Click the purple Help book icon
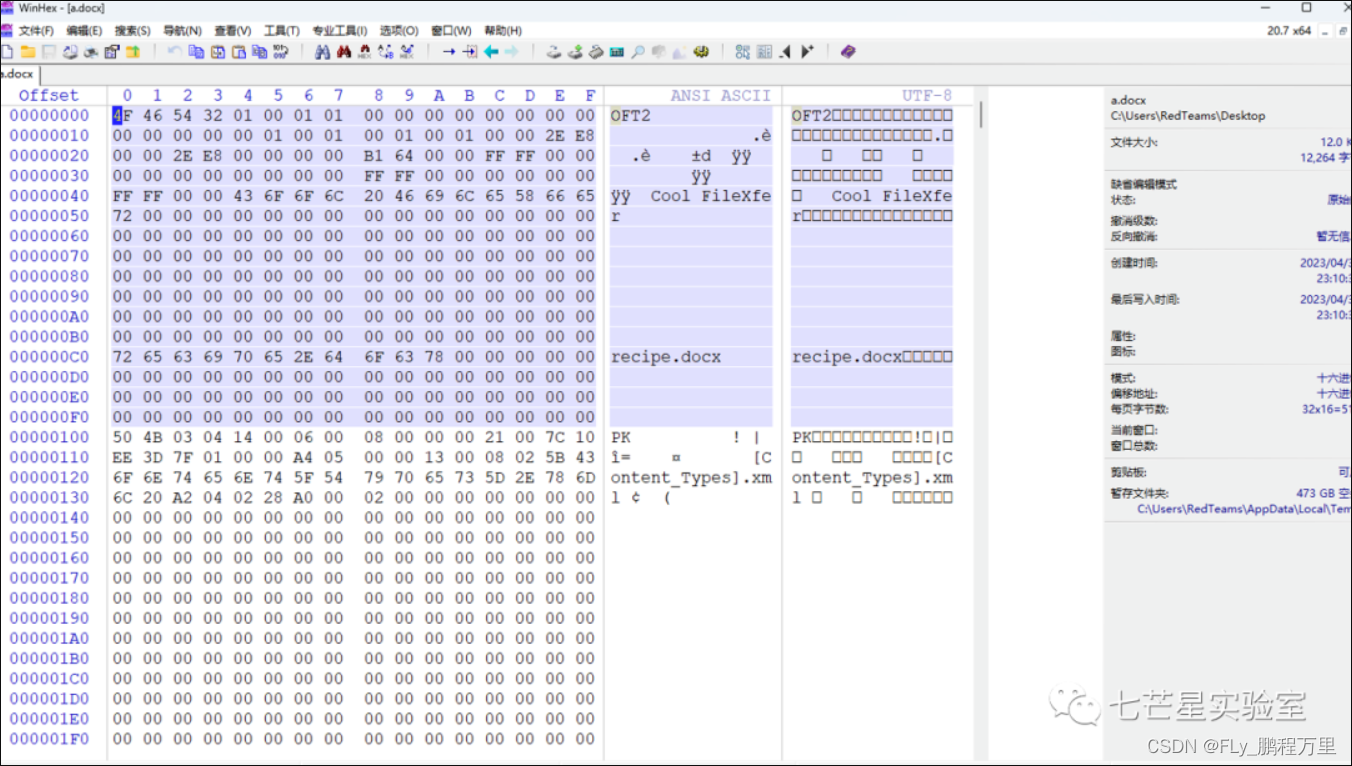 (848, 51)
